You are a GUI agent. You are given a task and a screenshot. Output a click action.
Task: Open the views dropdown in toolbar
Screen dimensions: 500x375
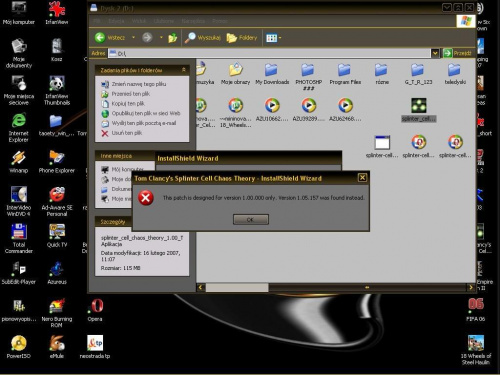pyautogui.click(x=274, y=38)
